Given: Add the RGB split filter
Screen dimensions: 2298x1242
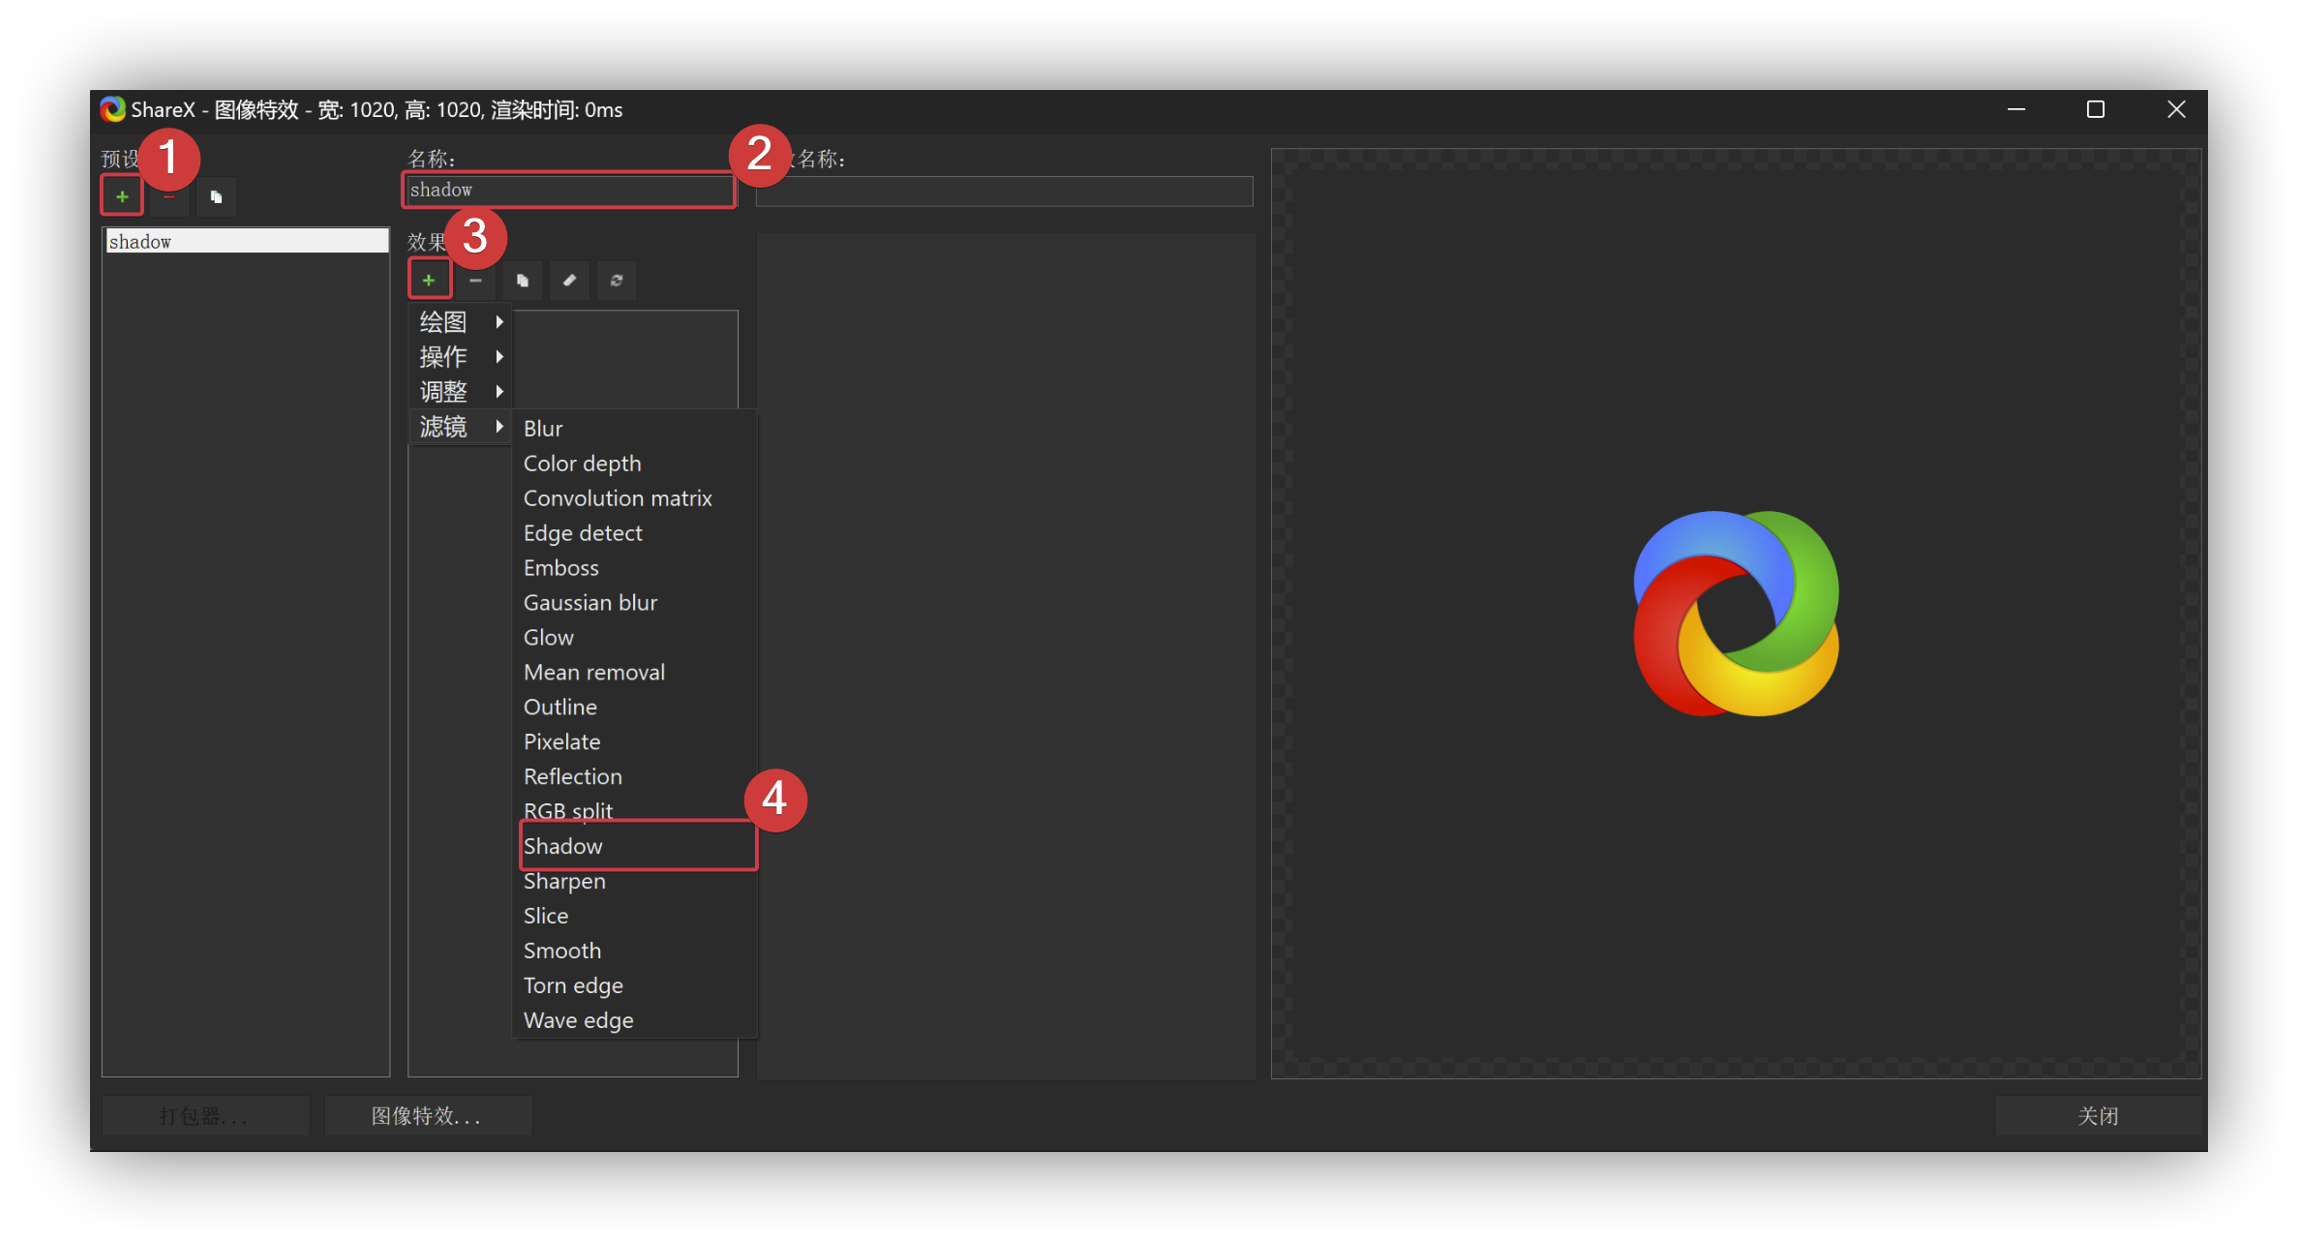Looking at the screenshot, I should (x=635, y=811).
